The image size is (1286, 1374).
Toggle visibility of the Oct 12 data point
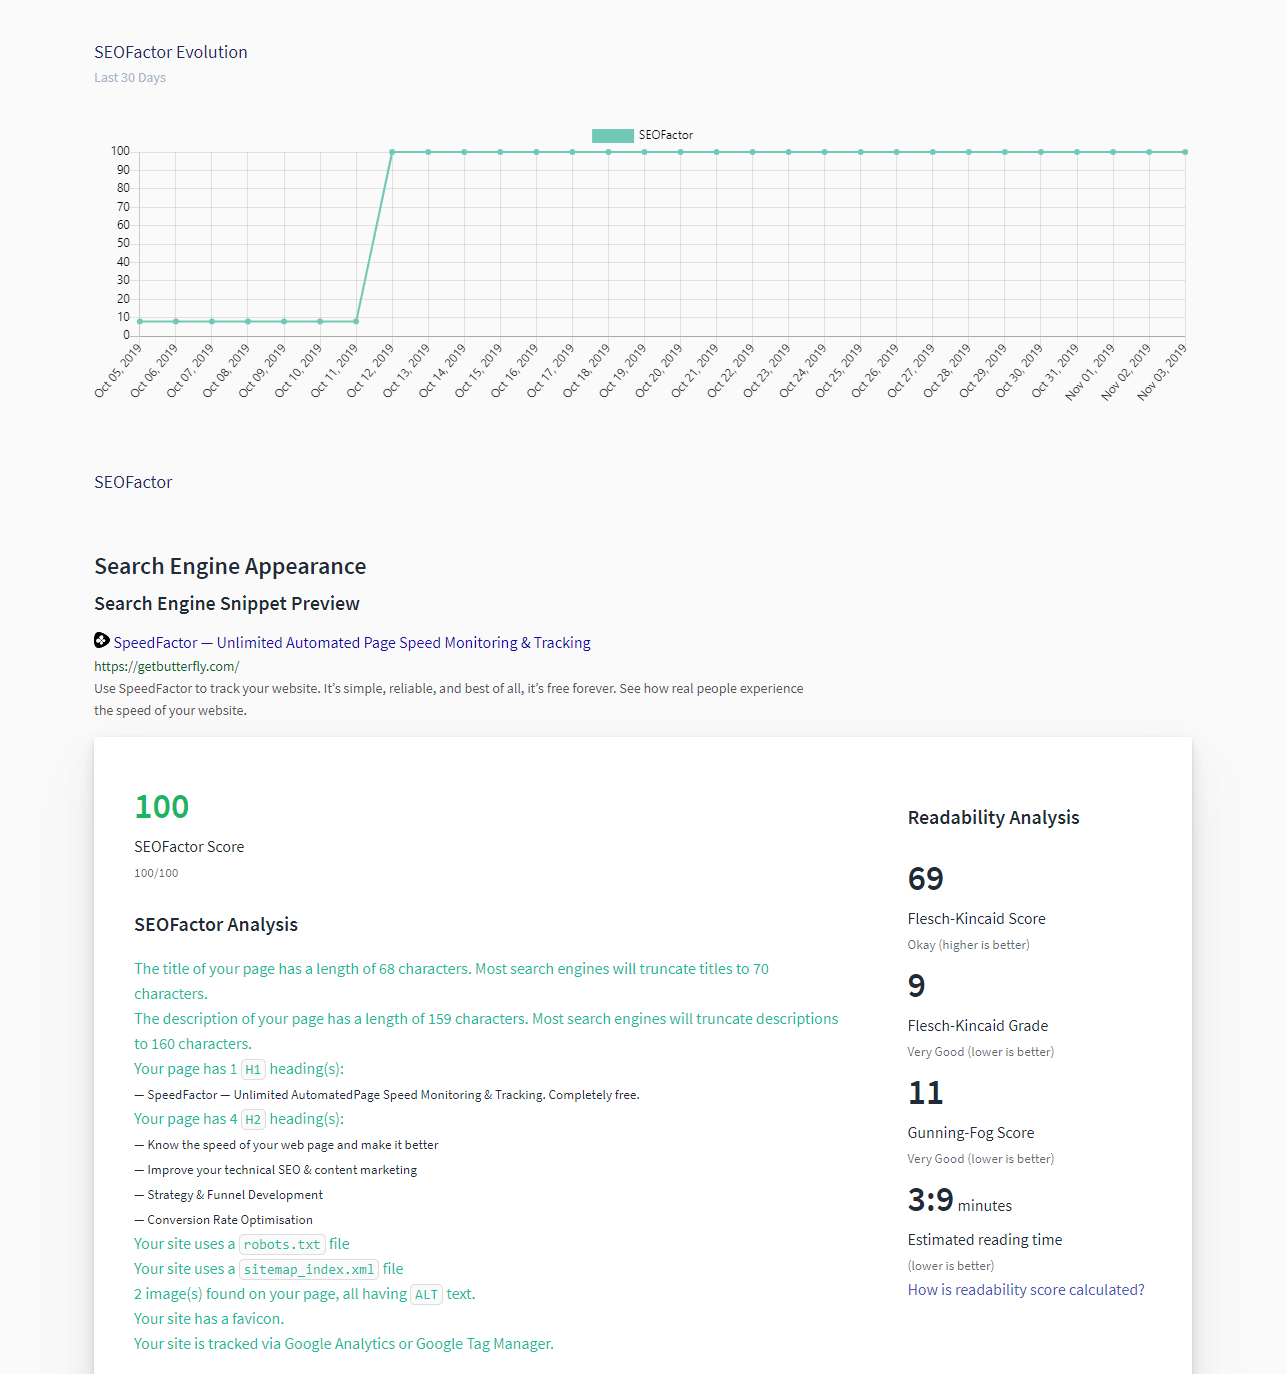392,151
